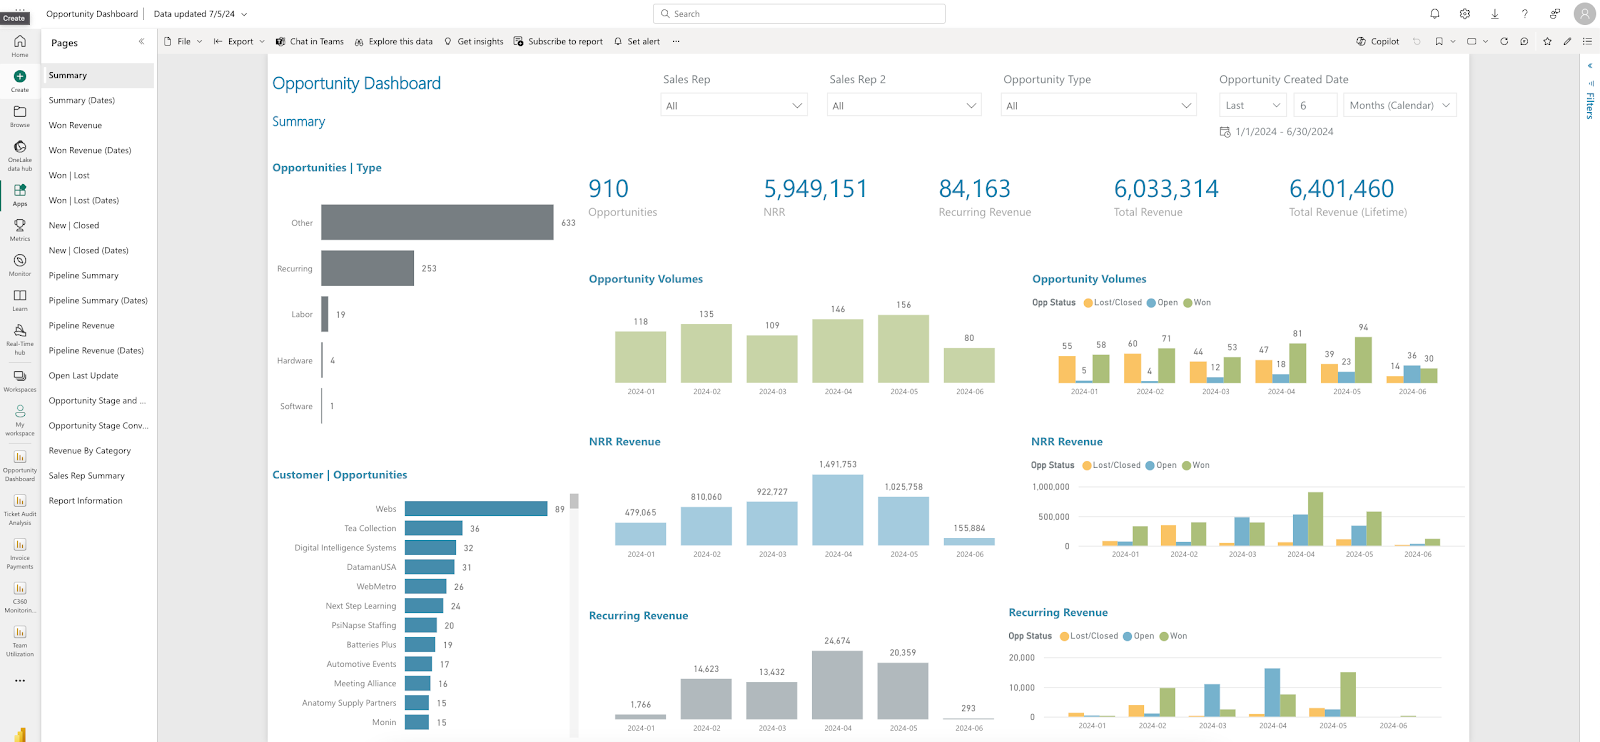Click Explore this data
This screenshot has width=1600, height=742.
(x=394, y=41)
